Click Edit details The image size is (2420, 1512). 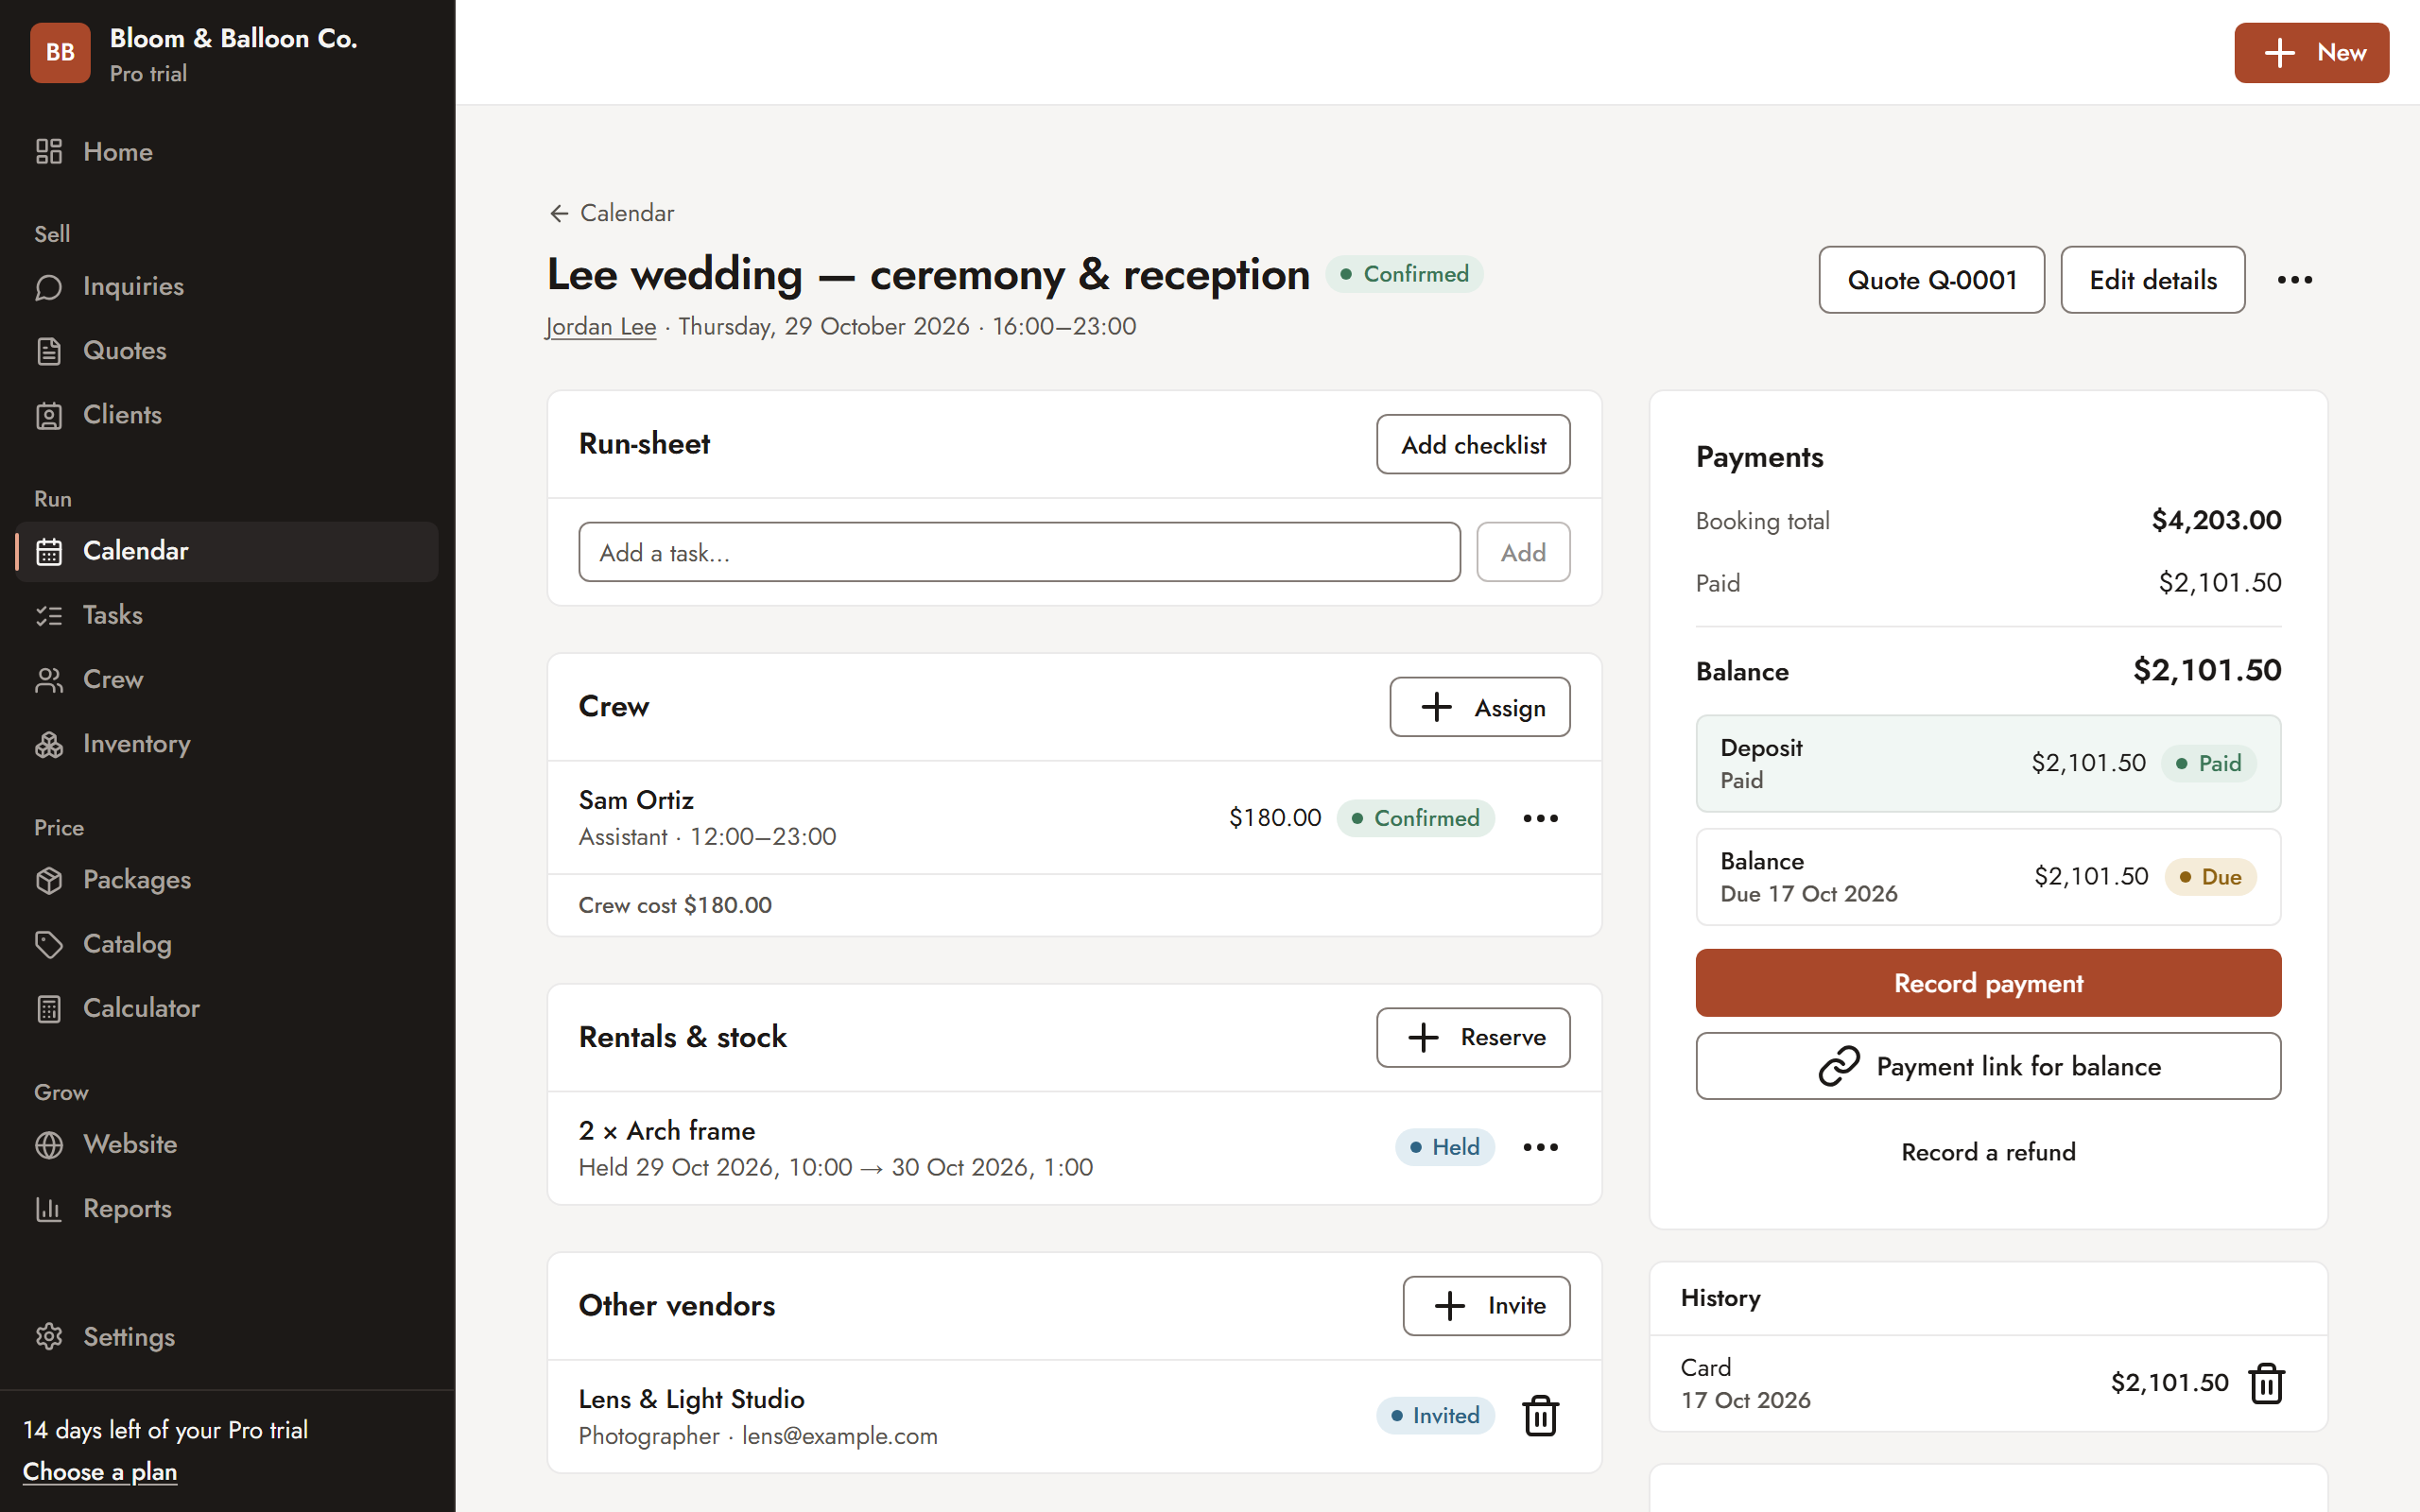tap(2152, 280)
